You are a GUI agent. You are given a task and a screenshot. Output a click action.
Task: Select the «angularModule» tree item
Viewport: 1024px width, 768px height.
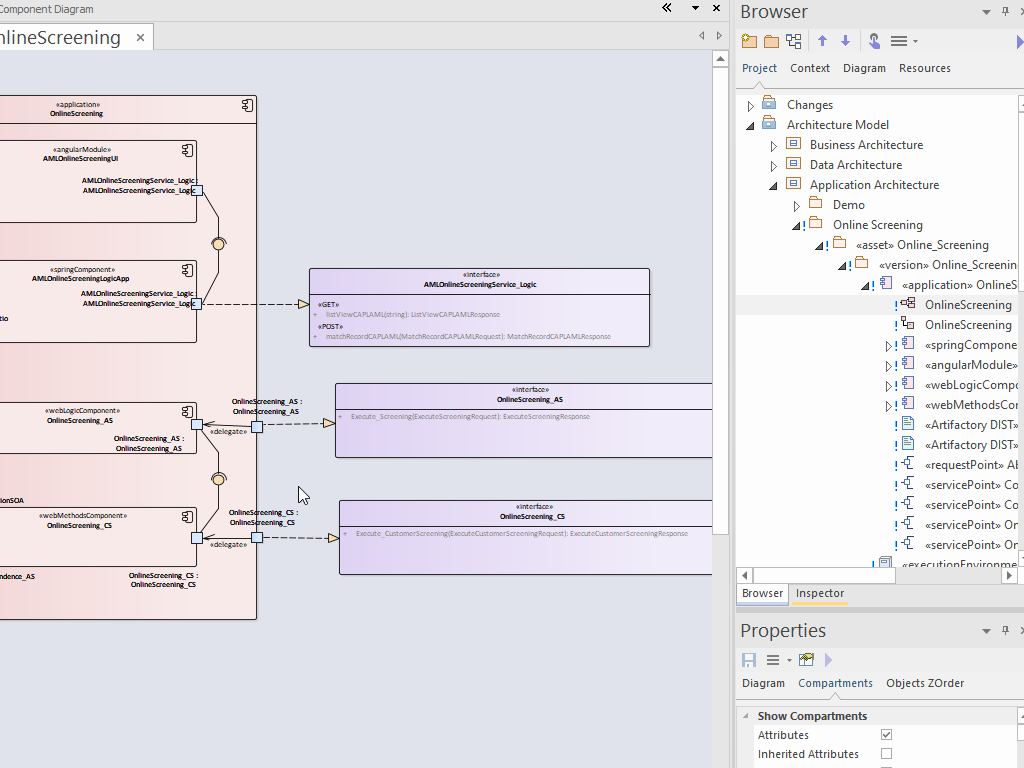click(971, 365)
